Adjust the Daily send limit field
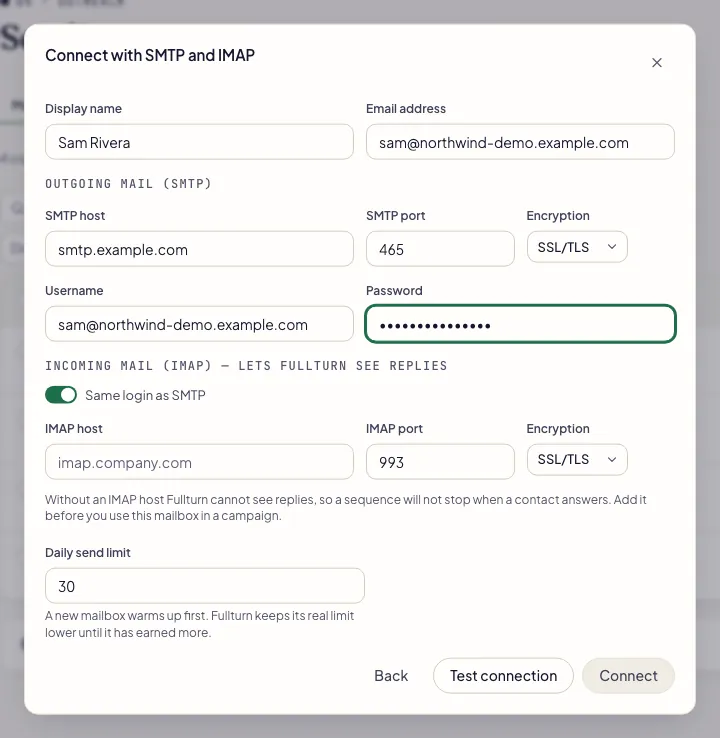The image size is (720, 738). coord(205,586)
